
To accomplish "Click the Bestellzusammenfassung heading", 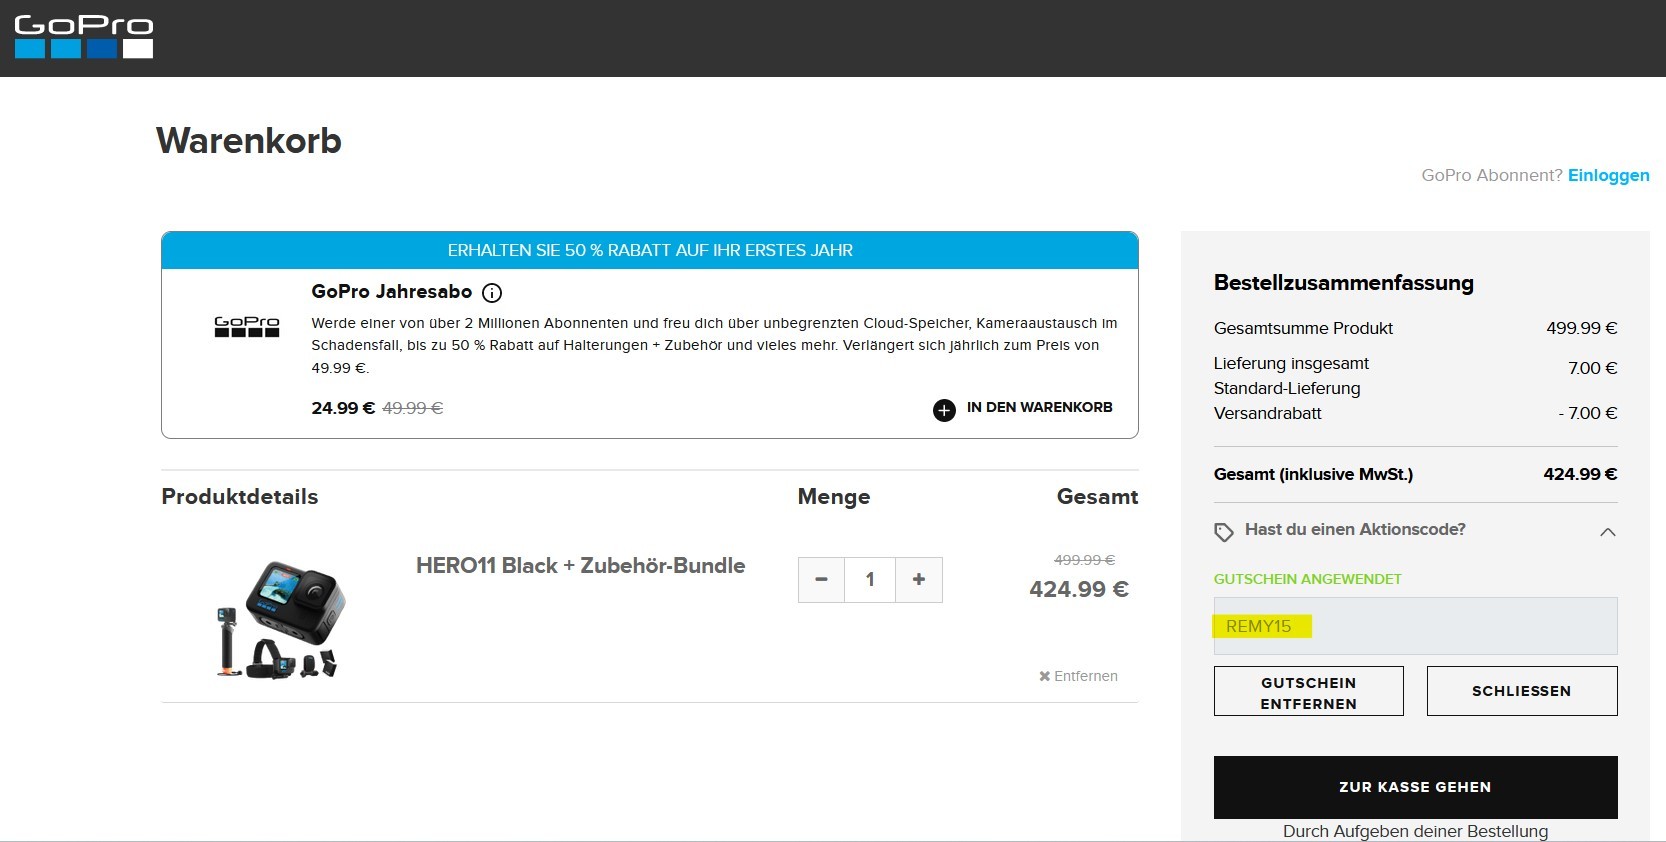I will point(1343,283).
